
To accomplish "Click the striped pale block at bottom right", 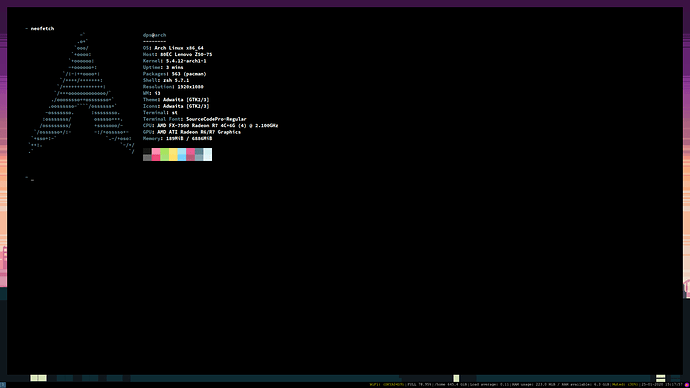I will click(661, 378).
